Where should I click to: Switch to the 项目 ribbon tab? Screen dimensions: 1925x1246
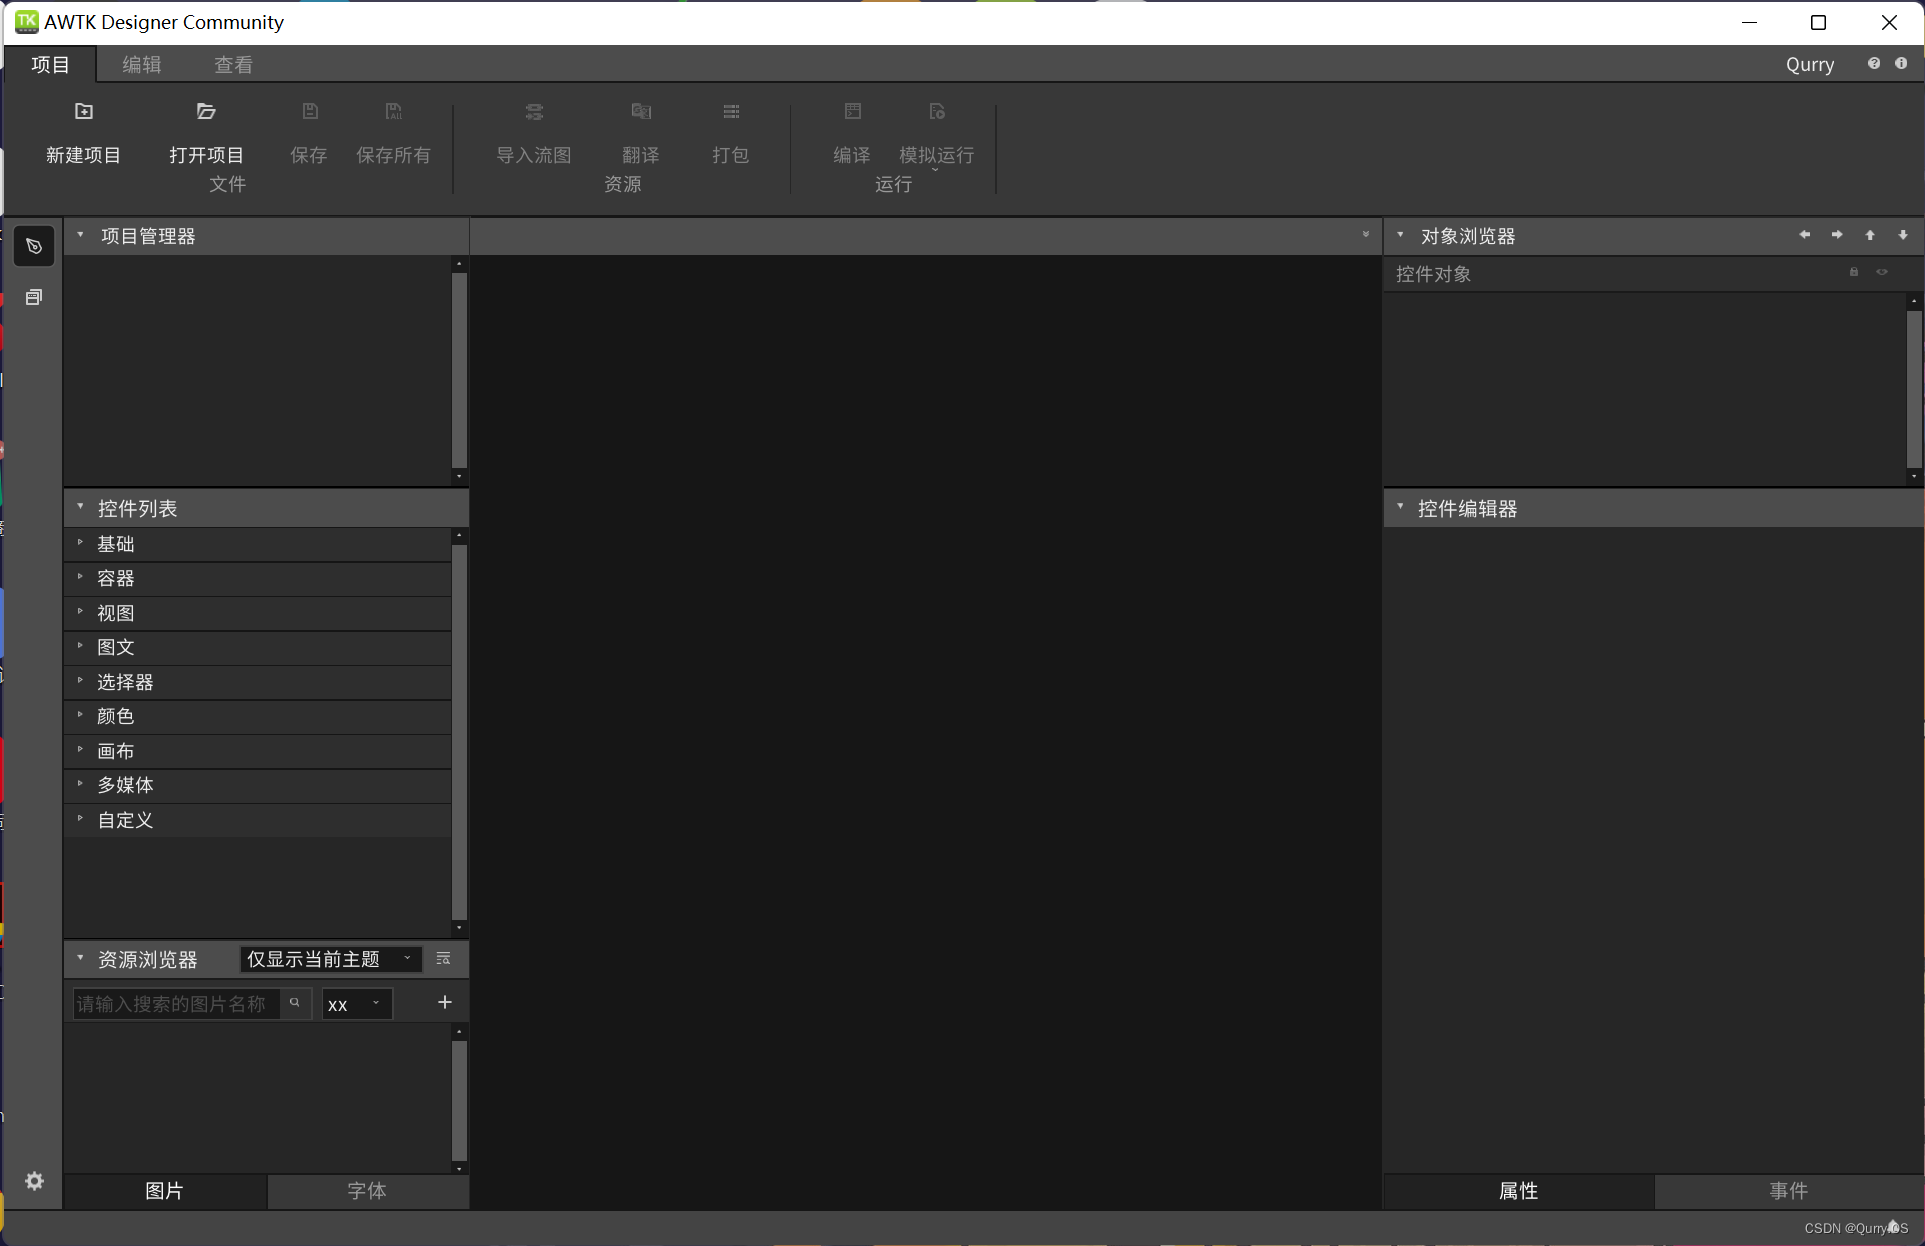[50, 64]
